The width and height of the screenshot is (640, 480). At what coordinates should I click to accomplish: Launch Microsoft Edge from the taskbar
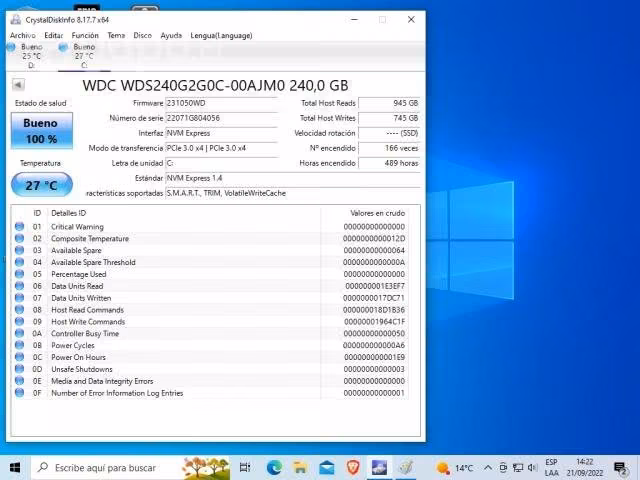pos(274,468)
